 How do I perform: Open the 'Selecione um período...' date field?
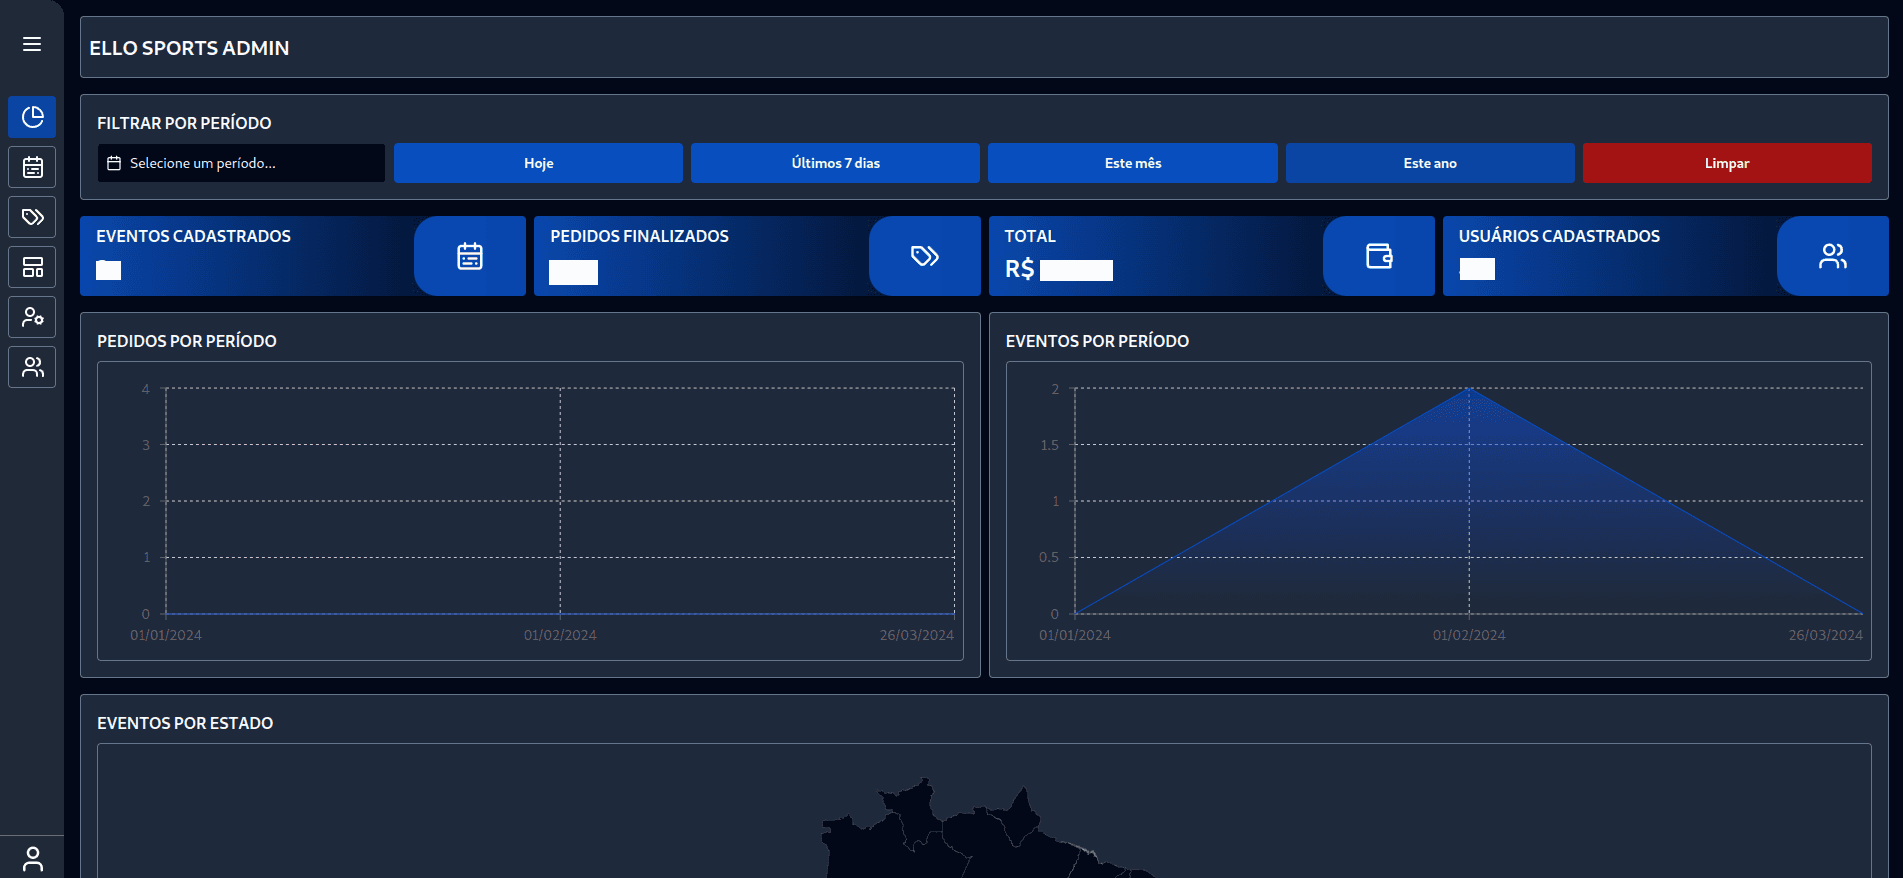click(241, 163)
